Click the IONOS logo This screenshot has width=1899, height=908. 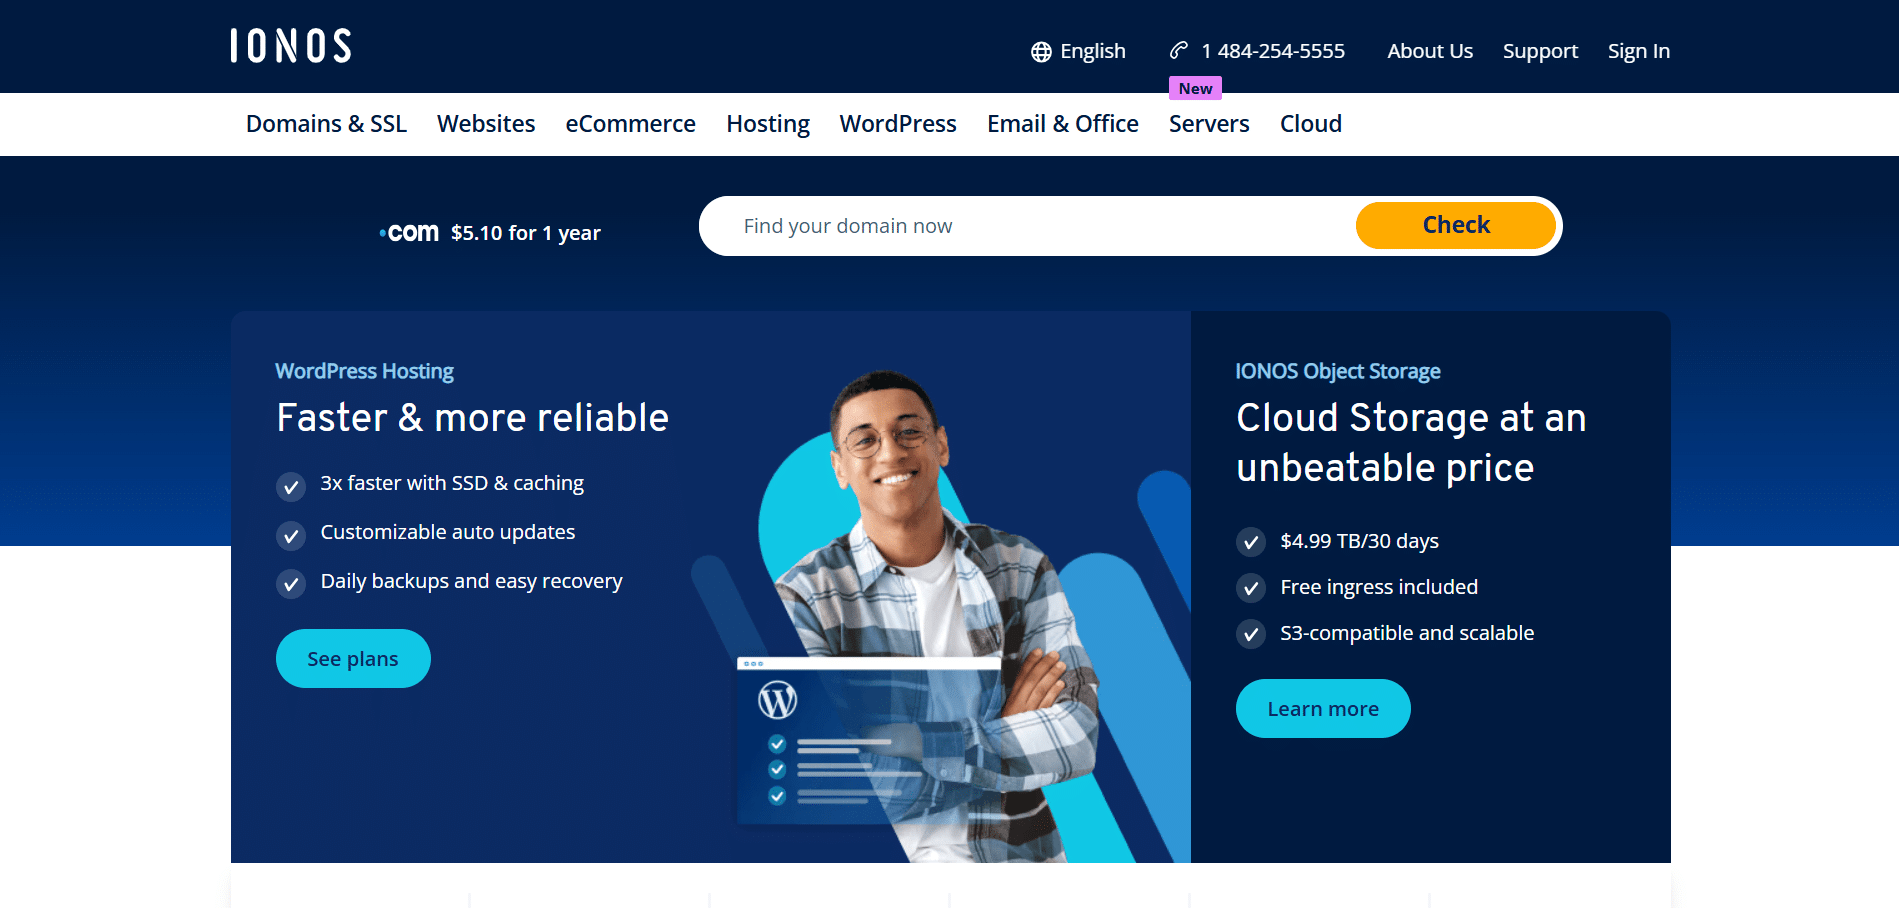point(290,46)
